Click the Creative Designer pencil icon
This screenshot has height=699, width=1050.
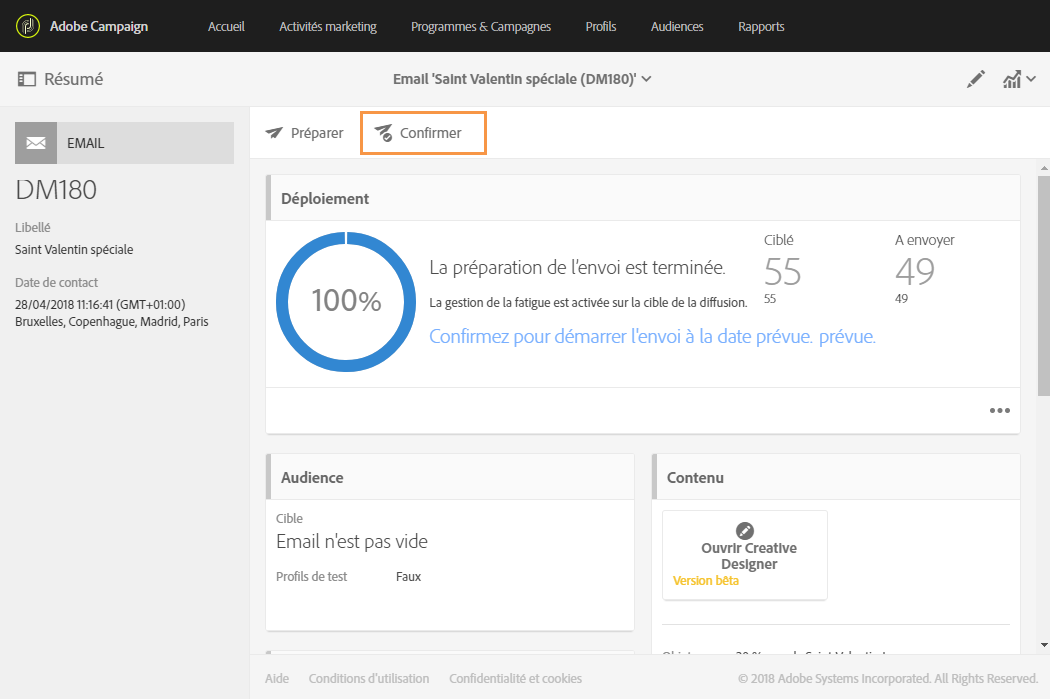[745, 530]
